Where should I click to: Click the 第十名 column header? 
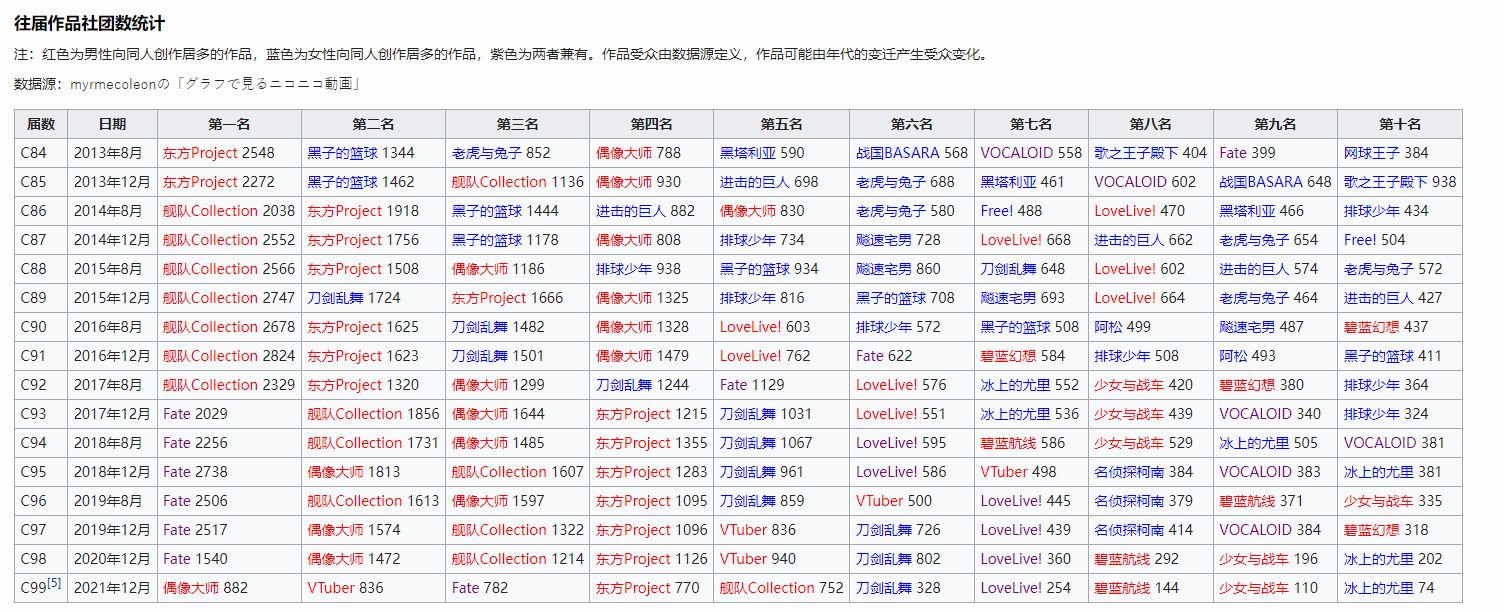[1400, 124]
